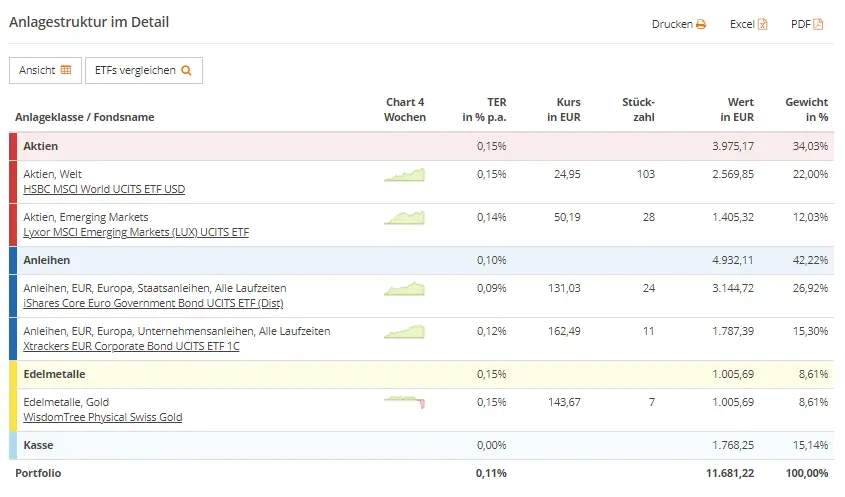845x497 pixels.
Task: Open WisdomTree Physical Swiss Gold link
Action: [102, 417]
